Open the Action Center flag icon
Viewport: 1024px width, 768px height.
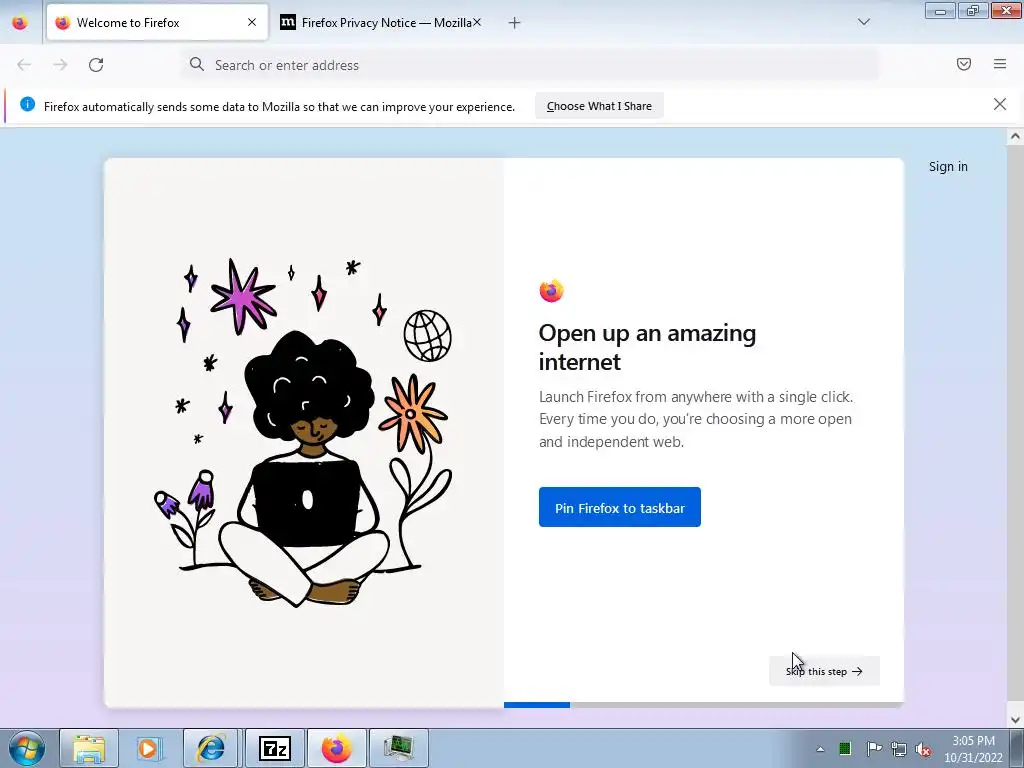(x=873, y=748)
